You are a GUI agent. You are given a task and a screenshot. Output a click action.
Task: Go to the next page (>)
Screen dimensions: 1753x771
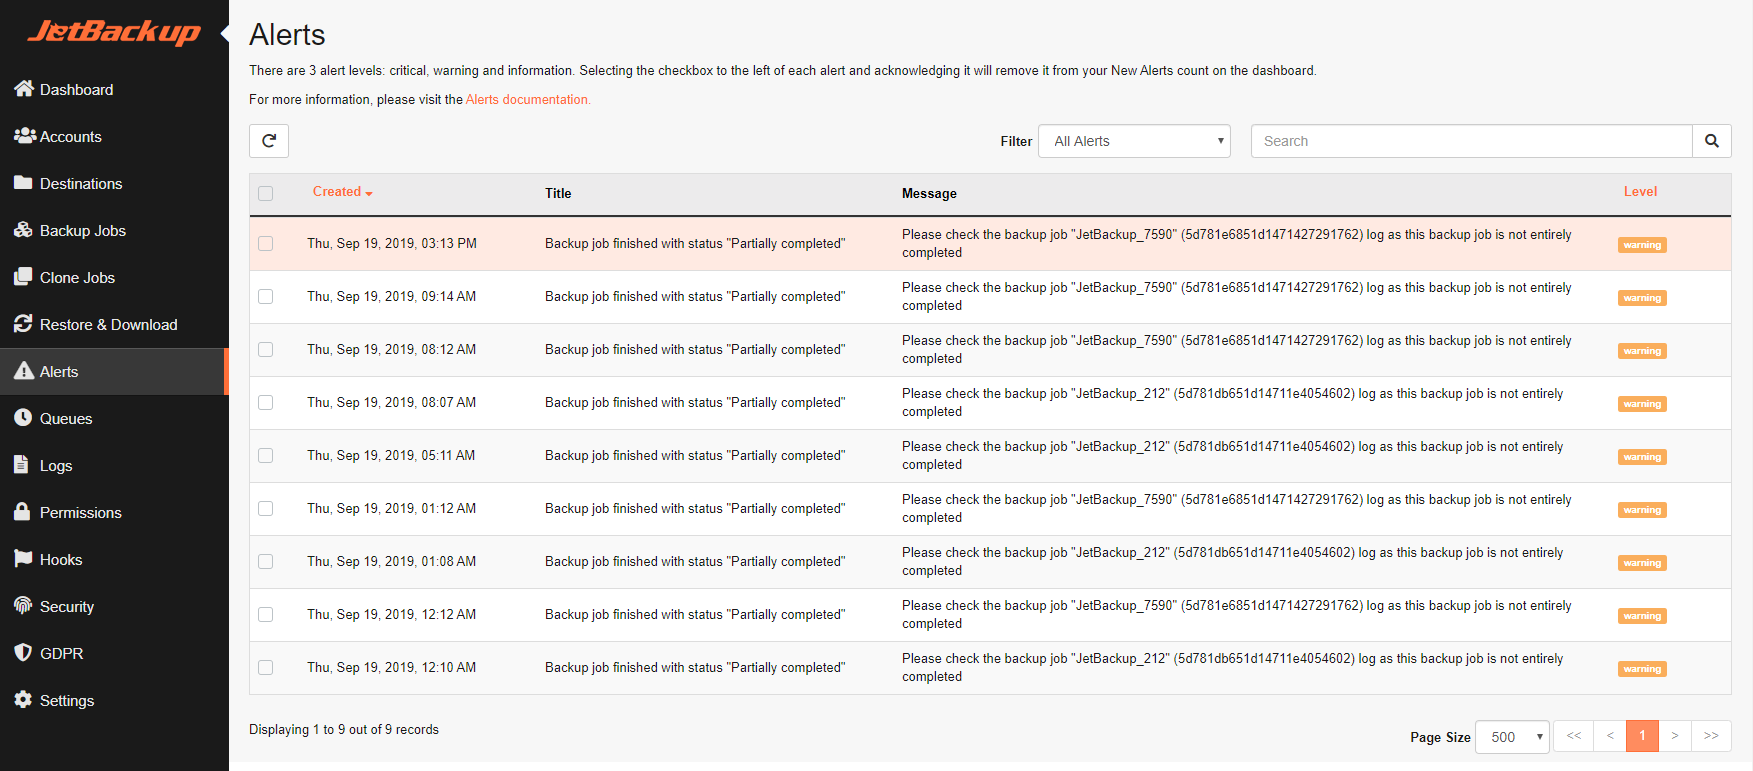pyautogui.click(x=1675, y=736)
